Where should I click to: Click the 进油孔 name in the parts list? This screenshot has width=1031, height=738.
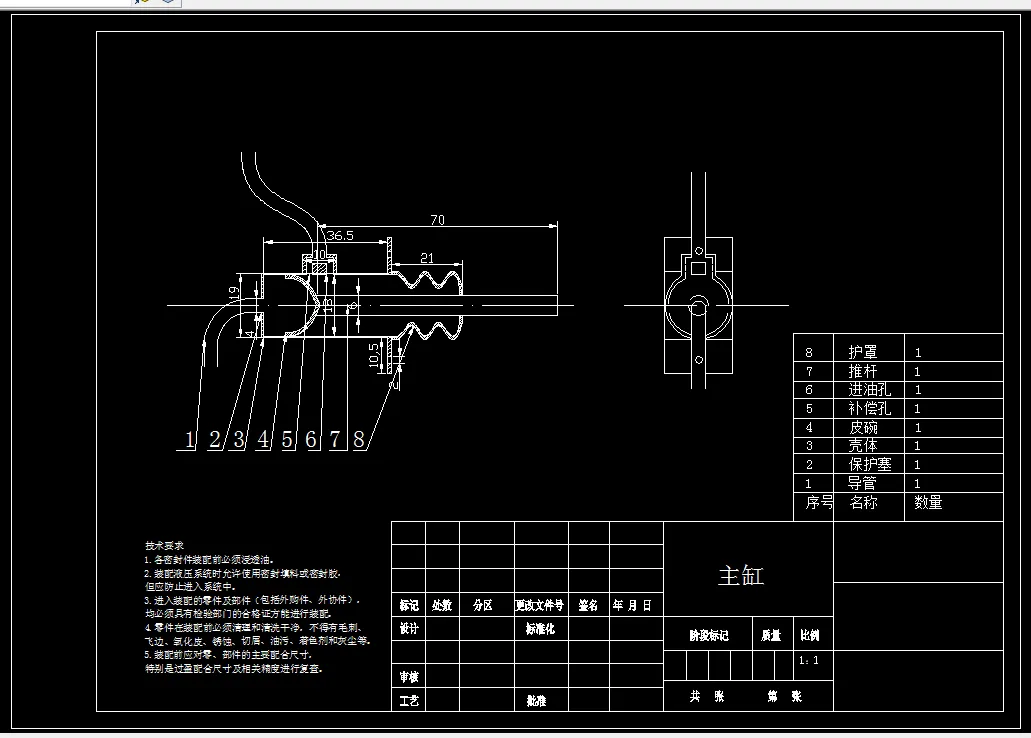(x=870, y=389)
